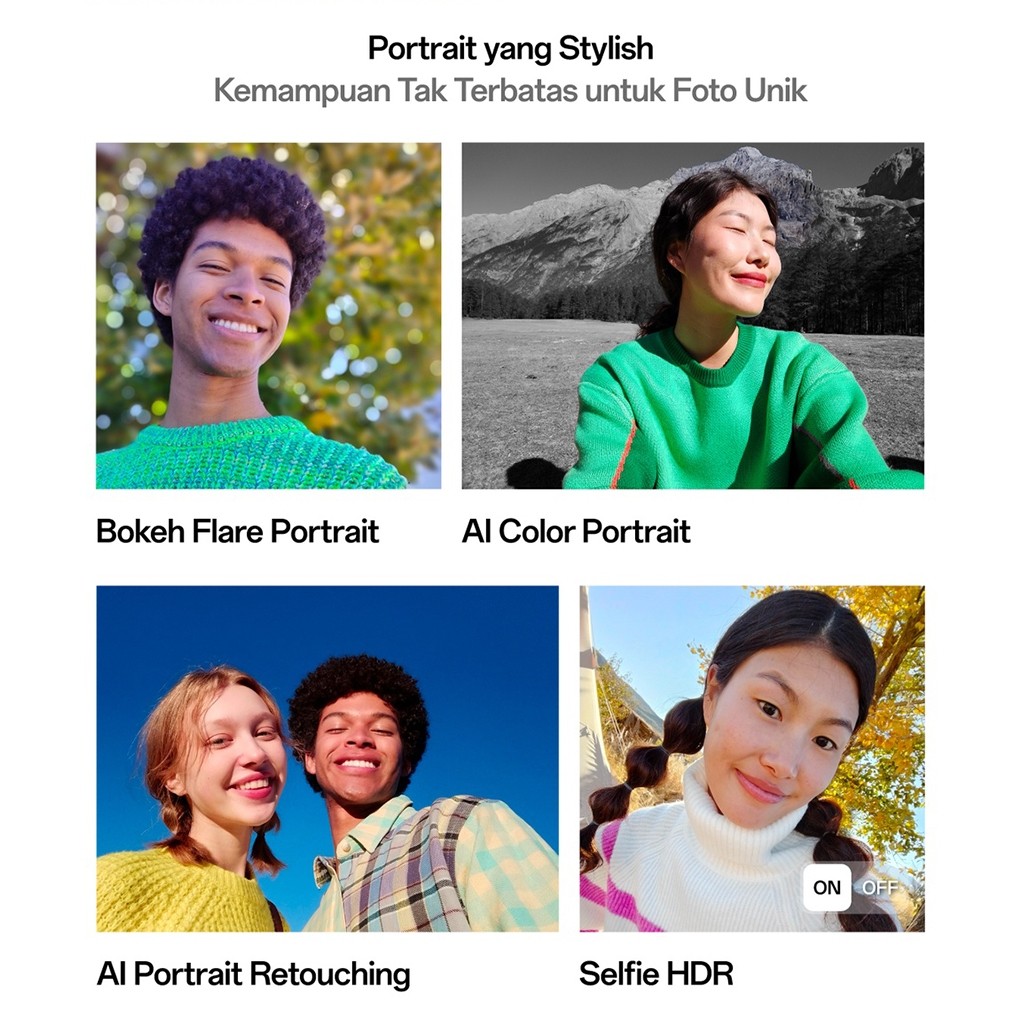Click the green sweater in color portrait

tap(738, 411)
